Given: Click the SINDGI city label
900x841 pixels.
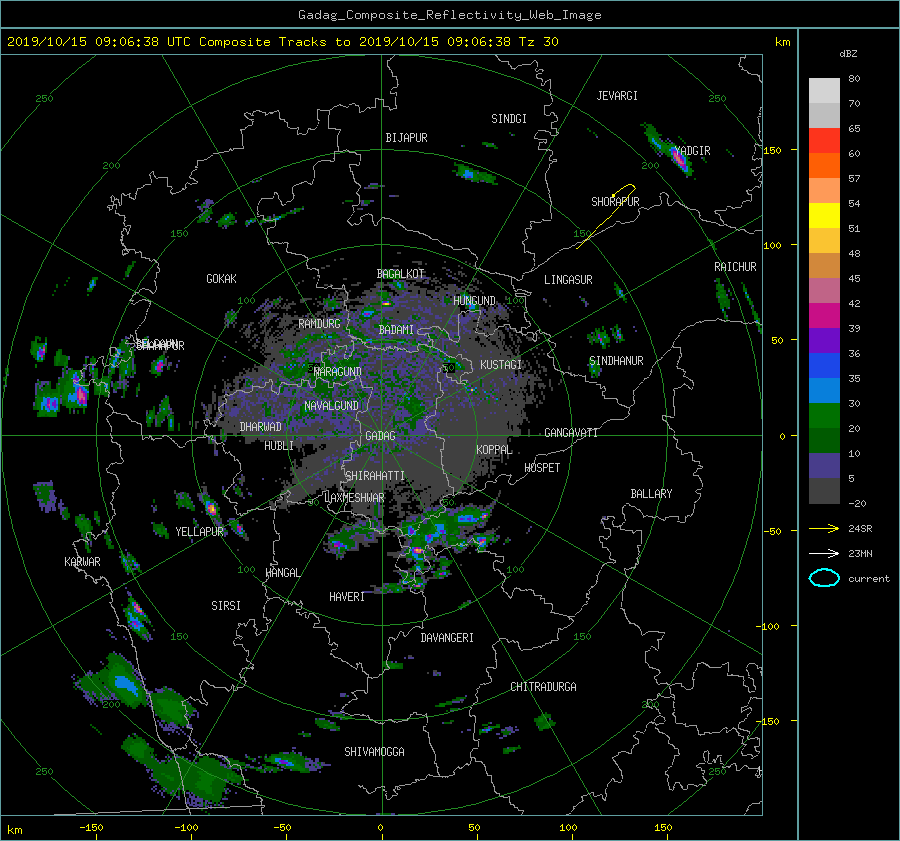Looking at the screenshot, I should click(x=509, y=119).
